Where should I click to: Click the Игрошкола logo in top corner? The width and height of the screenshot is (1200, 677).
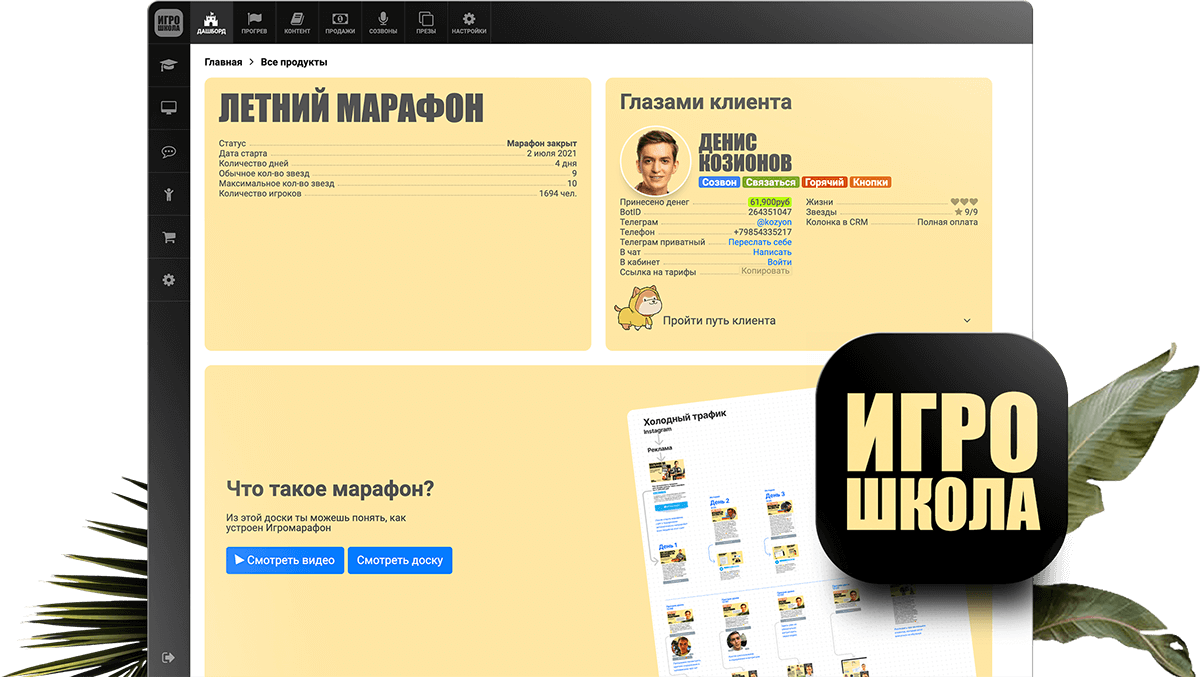(168, 23)
